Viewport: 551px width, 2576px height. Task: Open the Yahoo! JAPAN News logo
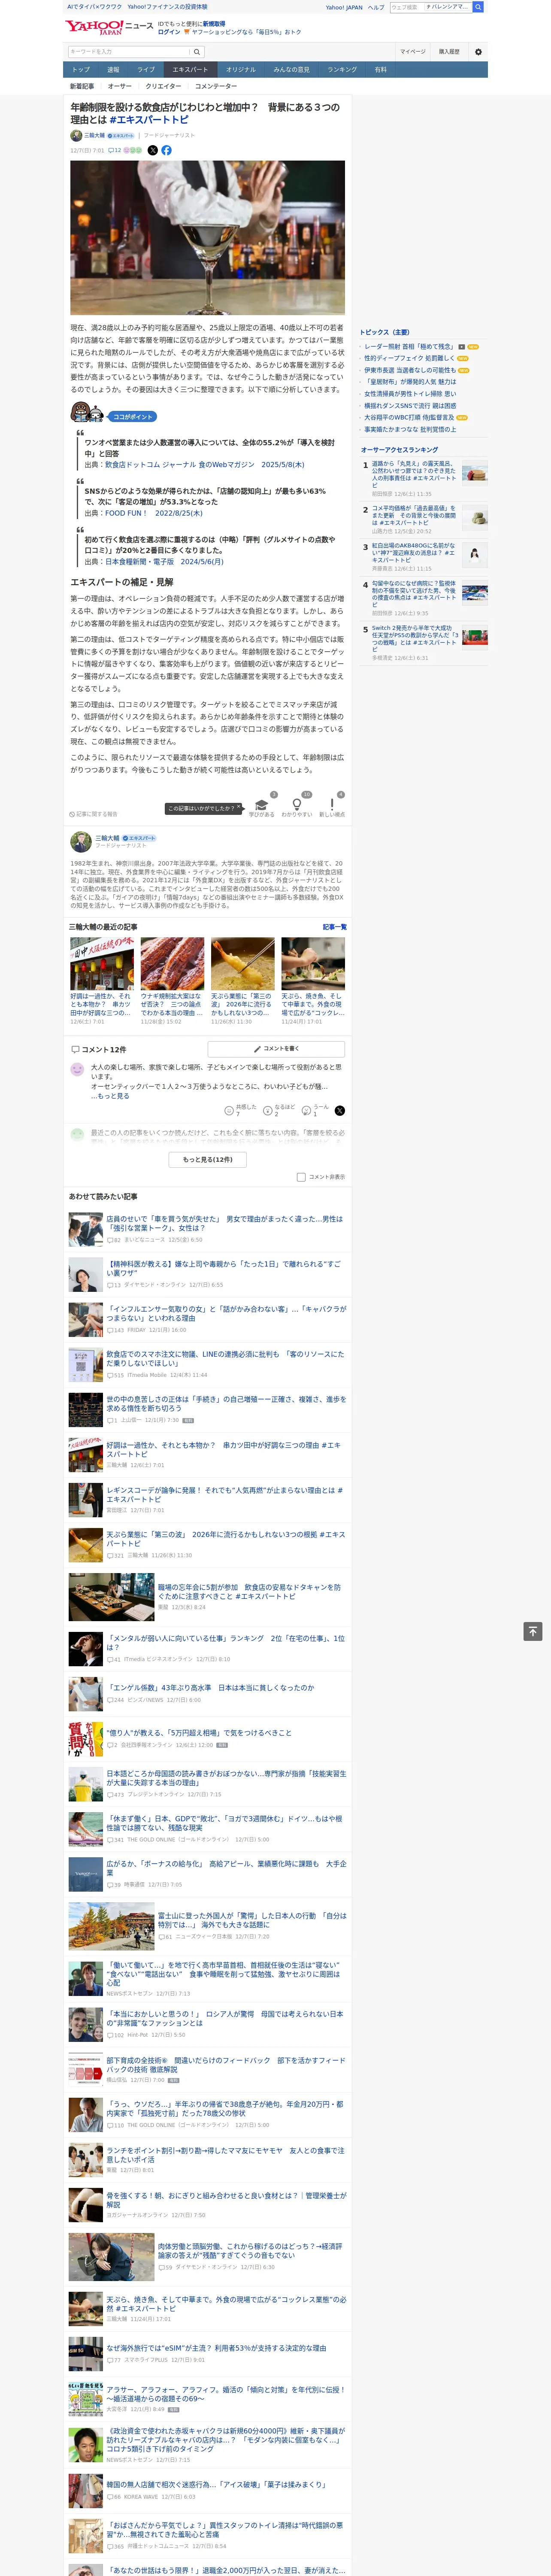coord(109,27)
